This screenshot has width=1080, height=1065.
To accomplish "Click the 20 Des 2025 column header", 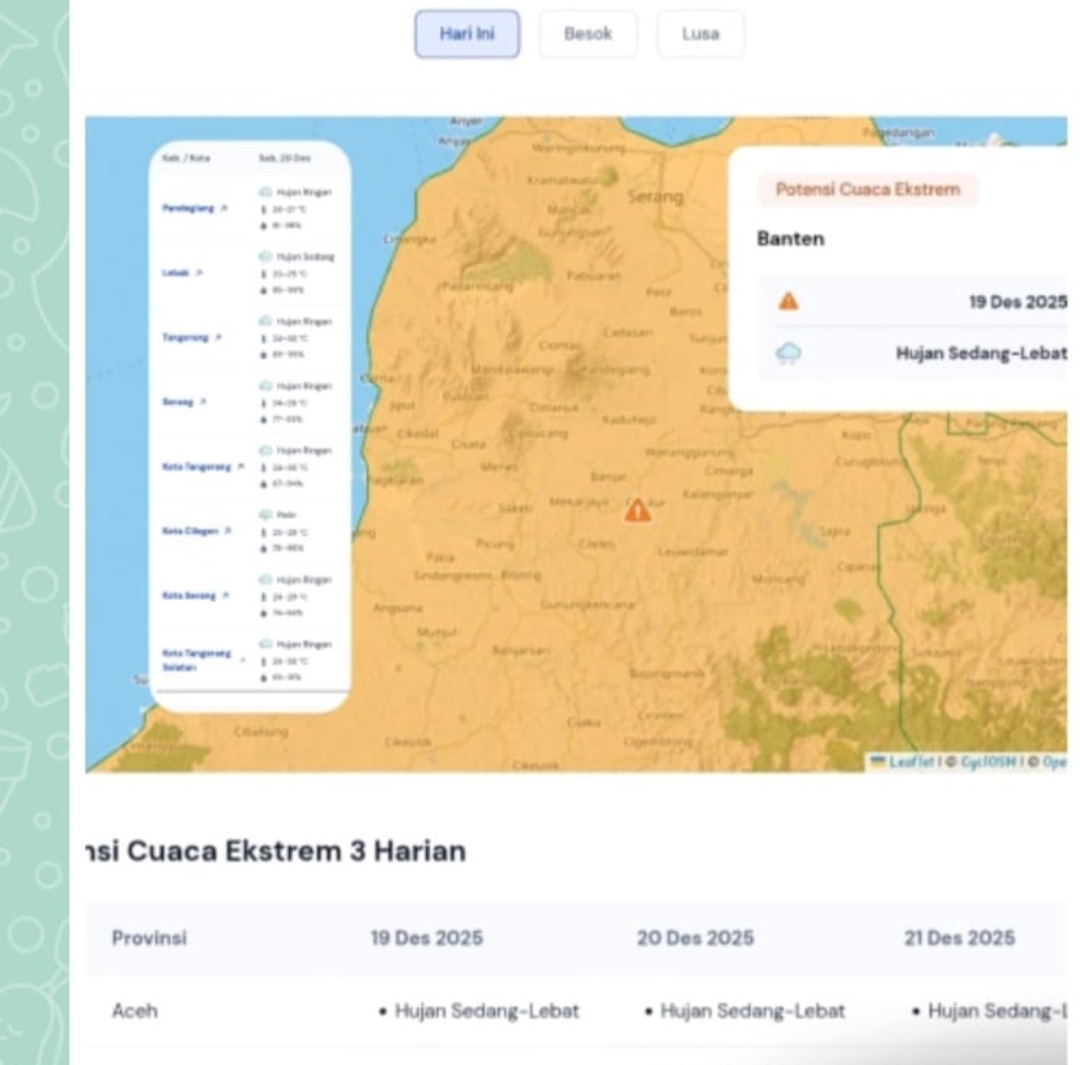I will coord(695,938).
